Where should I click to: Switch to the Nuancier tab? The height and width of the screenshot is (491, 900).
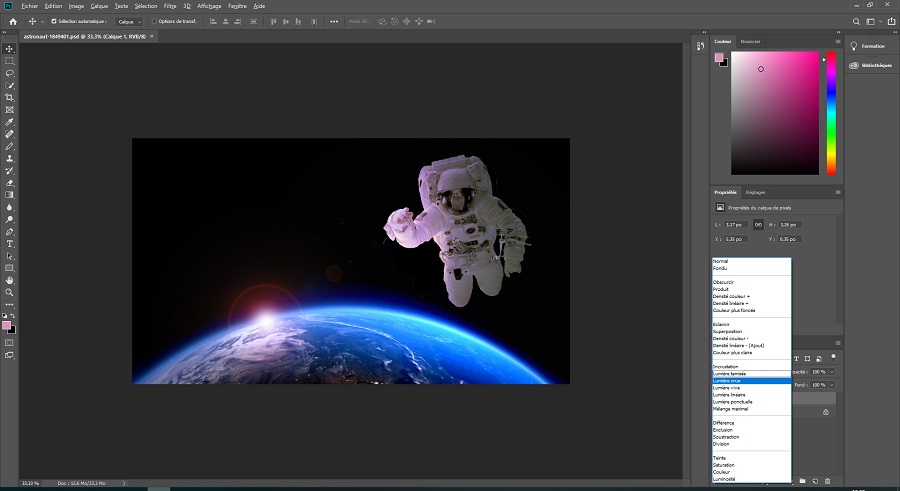(x=750, y=41)
